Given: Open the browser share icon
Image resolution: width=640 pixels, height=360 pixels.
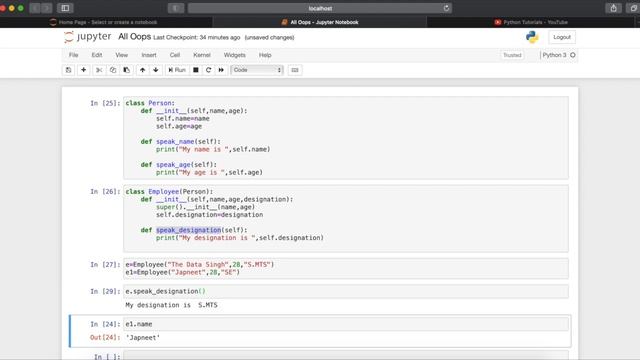Looking at the screenshot, I should pyautogui.click(x=613, y=8).
